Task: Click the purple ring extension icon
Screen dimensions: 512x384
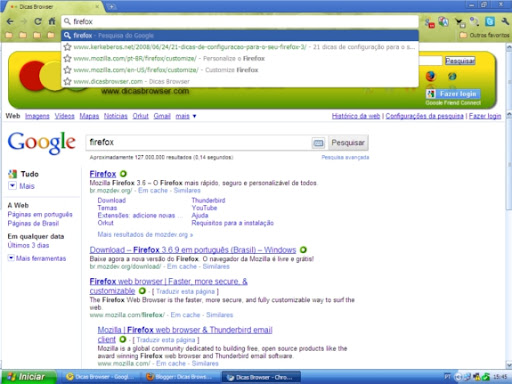Action: click(x=474, y=22)
